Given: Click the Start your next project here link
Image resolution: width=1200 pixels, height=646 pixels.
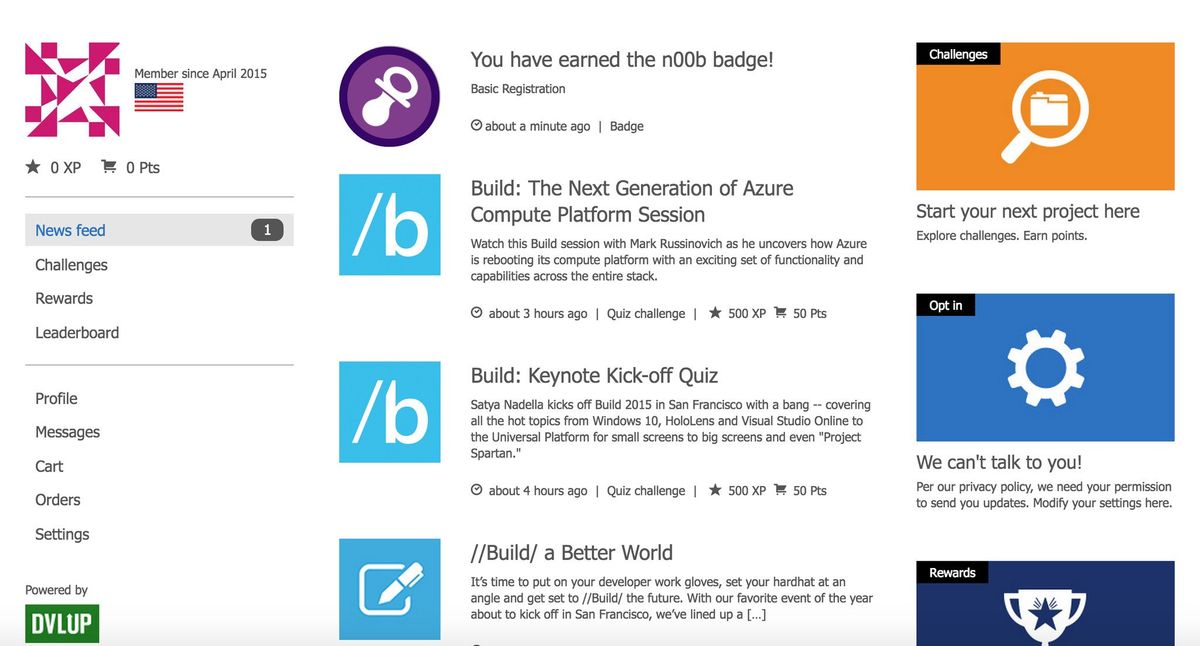Looking at the screenshot, I should 1027,211.
